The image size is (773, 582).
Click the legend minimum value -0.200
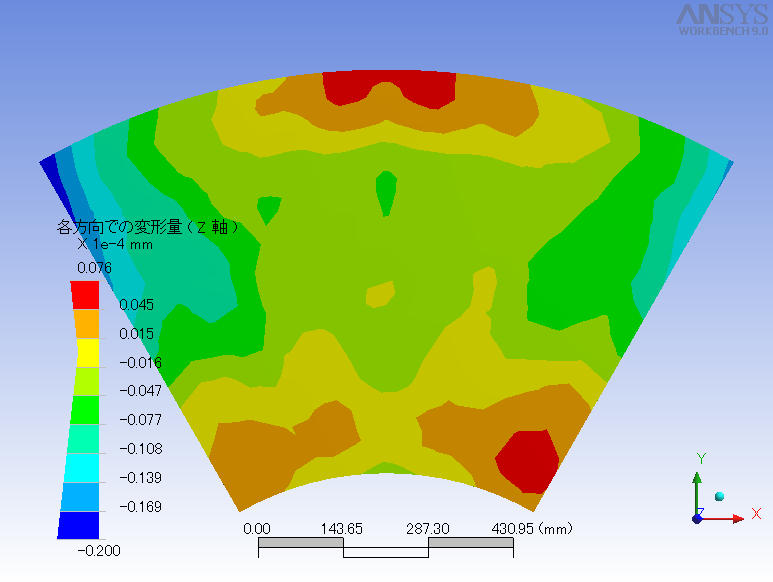pos(99,550)
